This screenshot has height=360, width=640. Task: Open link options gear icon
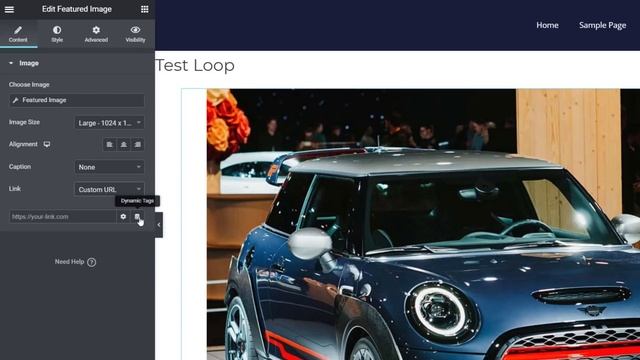[x=123, y=217]
